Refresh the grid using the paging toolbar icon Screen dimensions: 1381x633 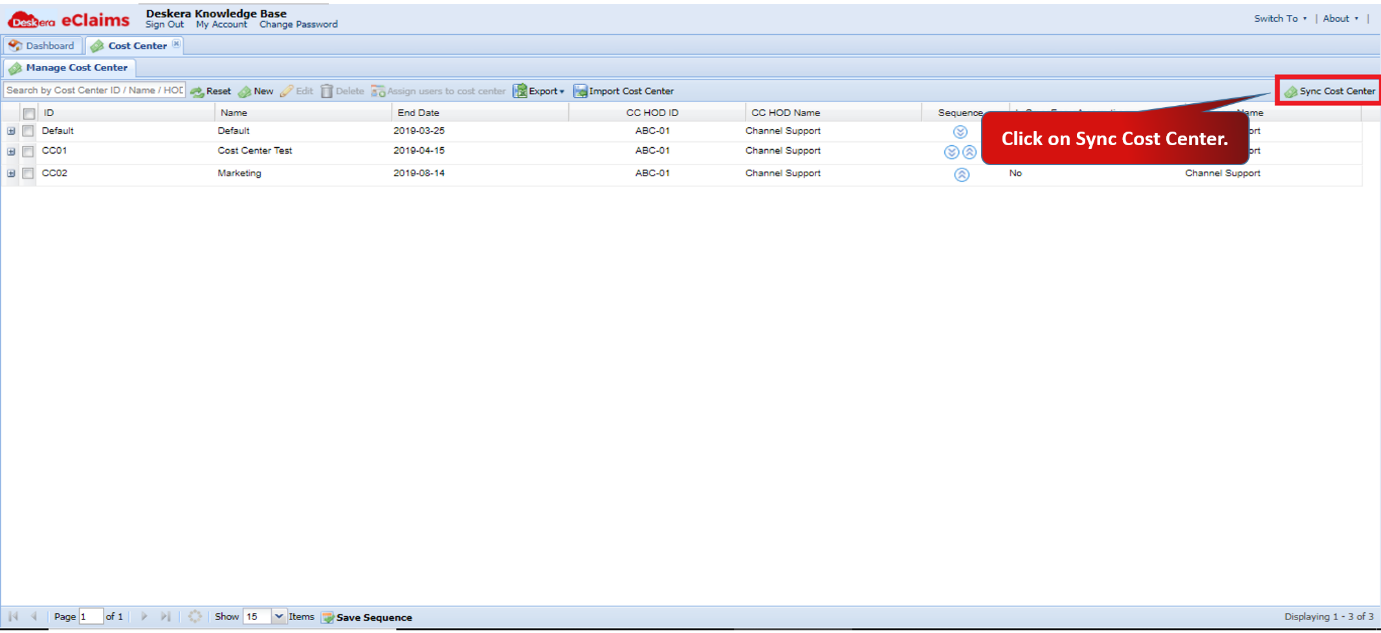[x=195, y=617]
